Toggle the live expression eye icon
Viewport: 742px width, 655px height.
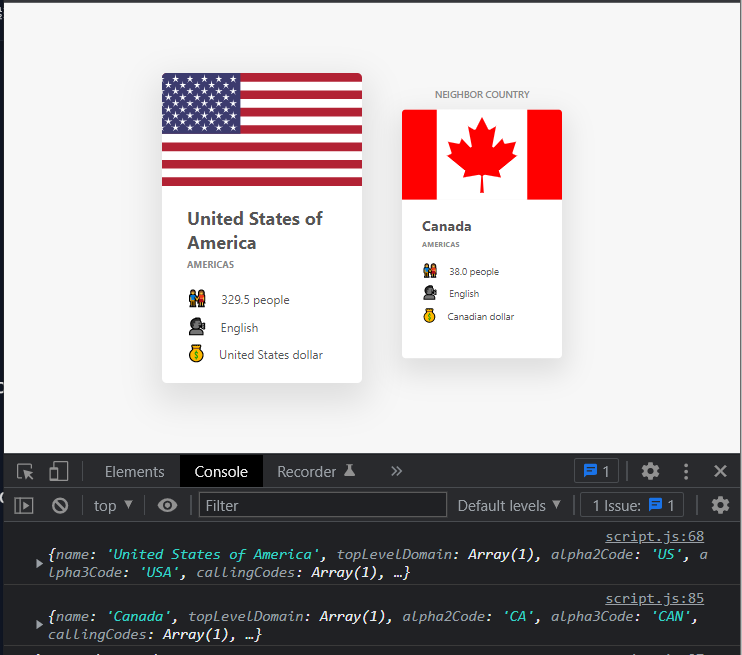[168, 505]
